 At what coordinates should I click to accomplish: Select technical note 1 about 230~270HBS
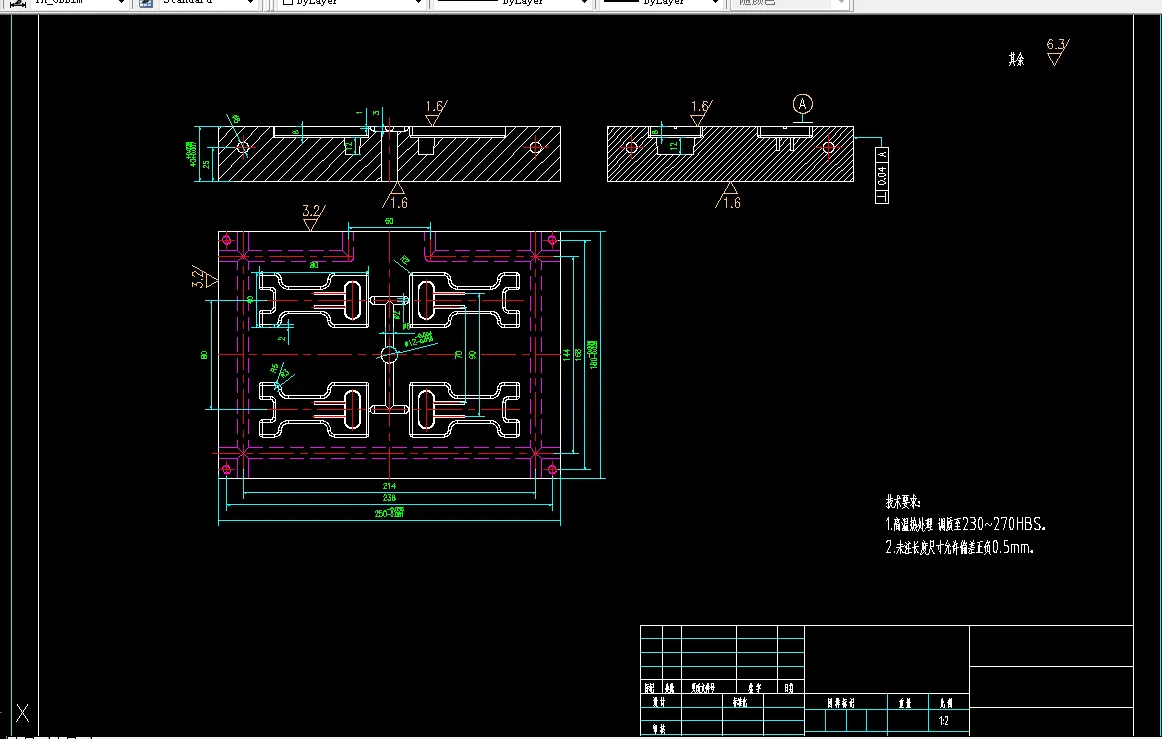point(966,524)
